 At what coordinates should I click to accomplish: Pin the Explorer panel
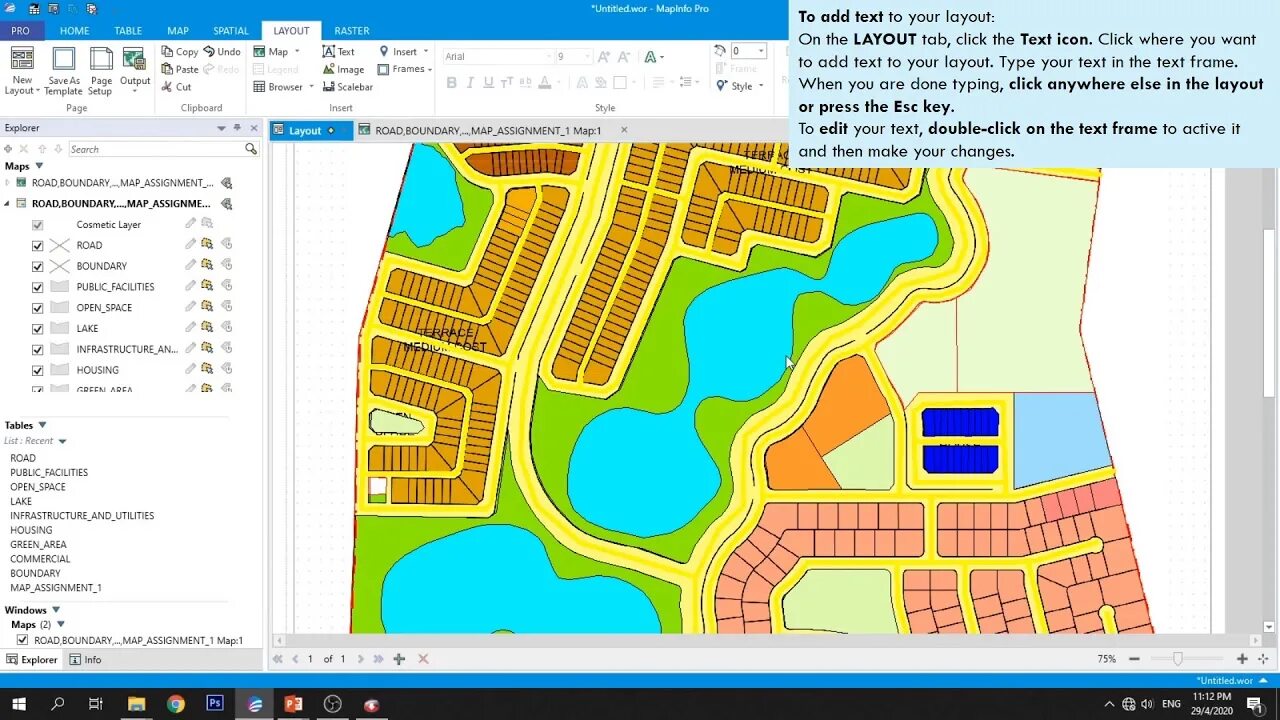pos(237,128)
